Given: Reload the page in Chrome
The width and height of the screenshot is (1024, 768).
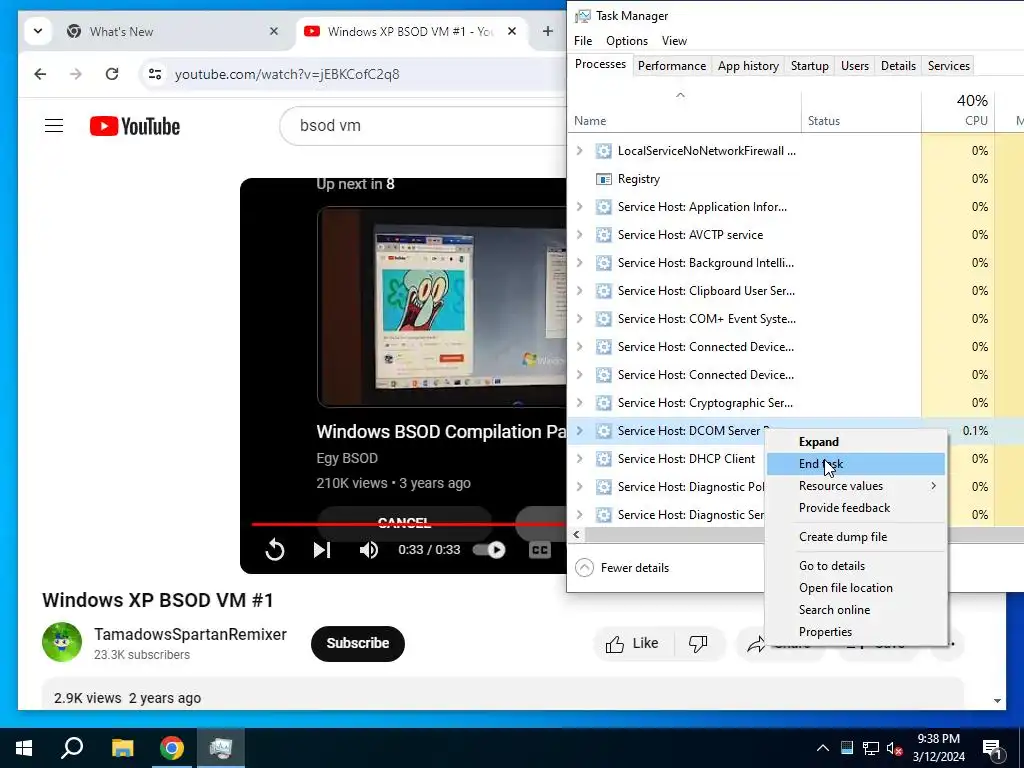Looking at the screenshot, I should tap(112, 74).
